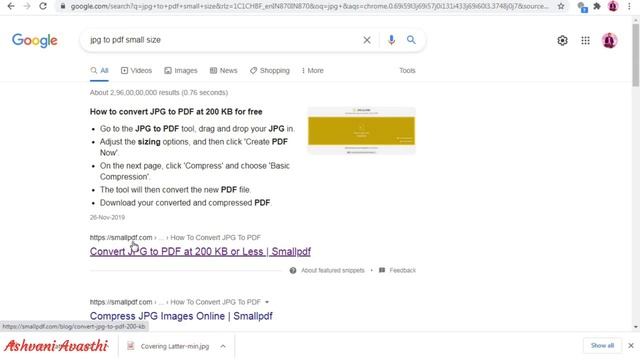Click snippet heading How to convert JPG to PDF
The height and width of the screenshot is (360, 640).
pos(176,112)
